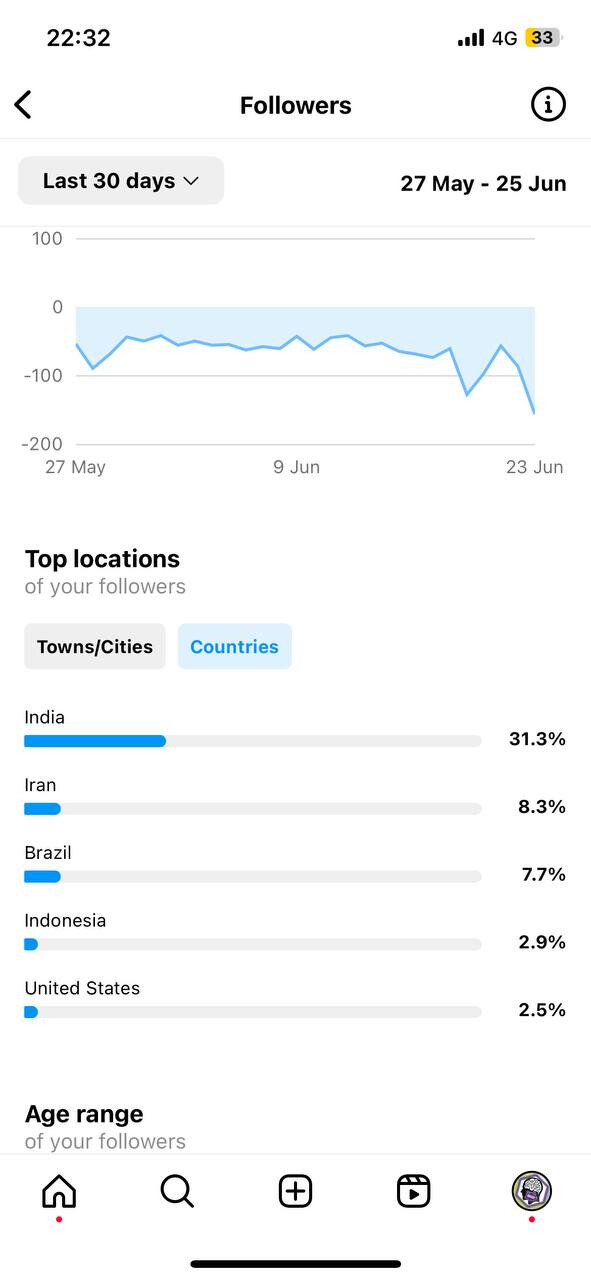Open the info circle icon
This screenshot has width=591, height=1280.
click(548, 105)
